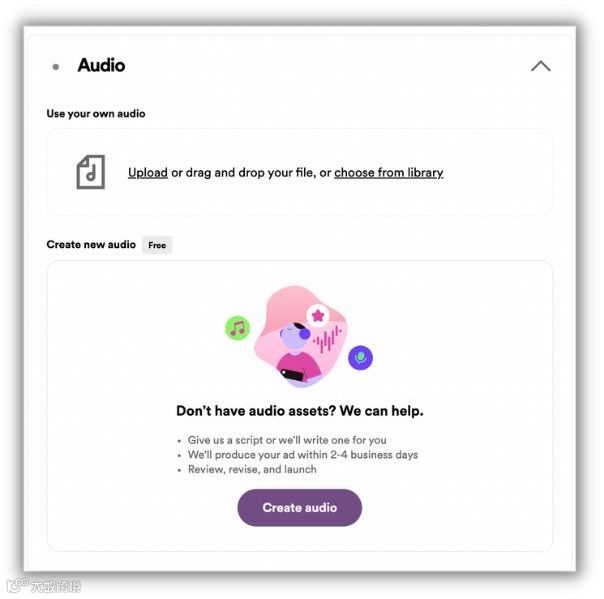Click the purple microphone circle icon
Image resolution: width=604 pixels, height=599 pixels.
point(360,357)
